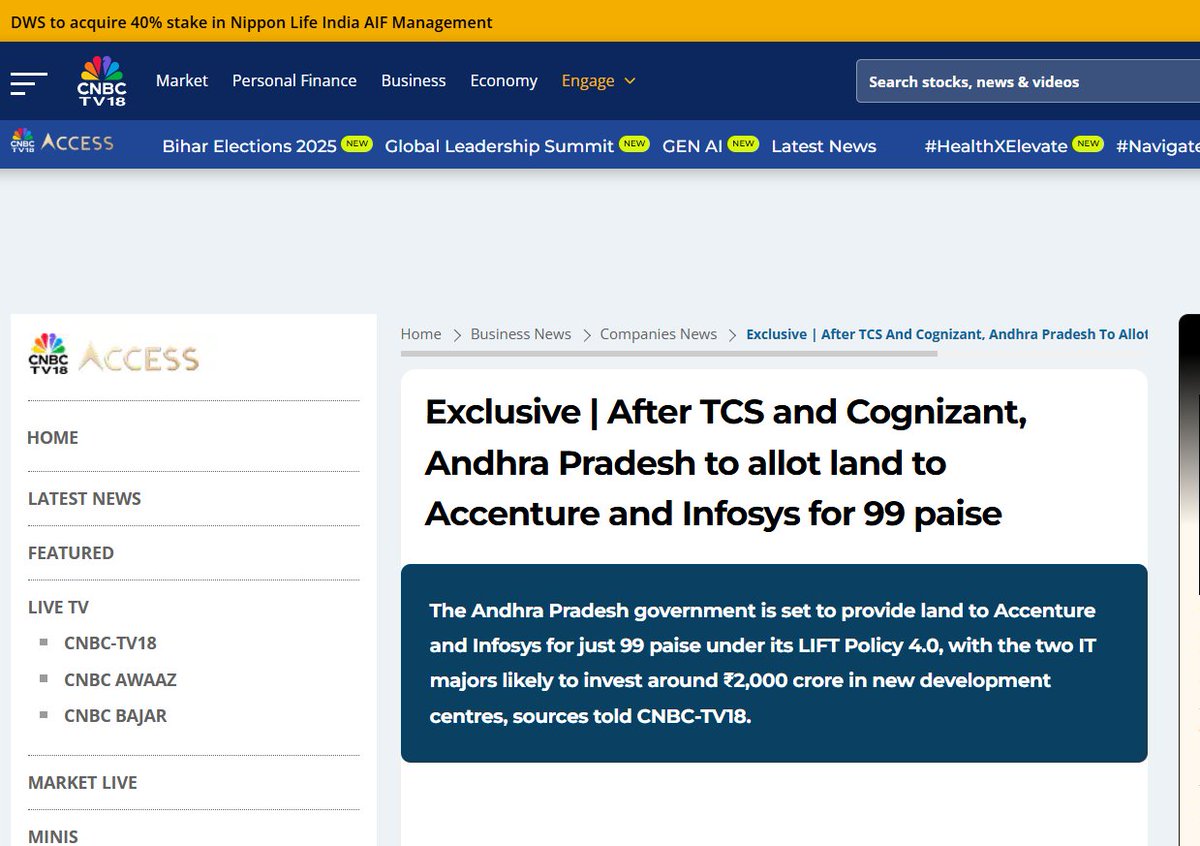
Task: Open the Personal Finance menu
Action: (x=294, y=81)
